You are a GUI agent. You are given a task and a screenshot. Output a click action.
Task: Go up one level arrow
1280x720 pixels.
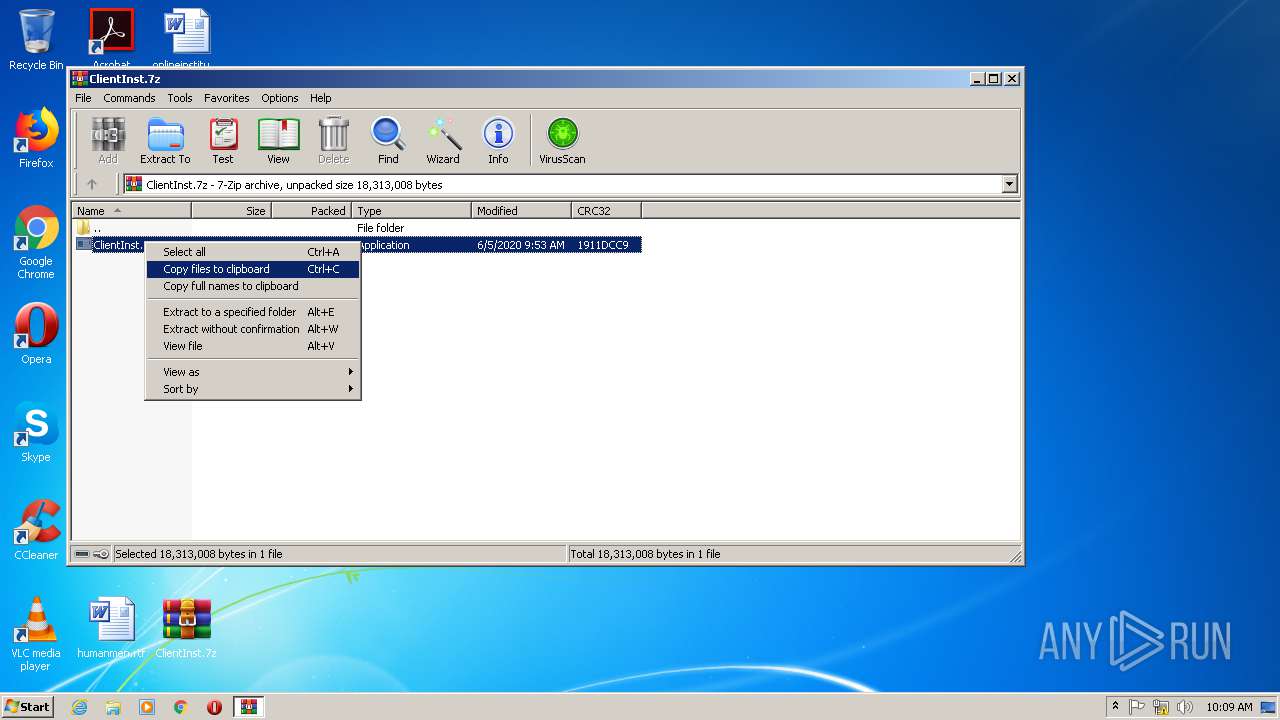point(92,184)
